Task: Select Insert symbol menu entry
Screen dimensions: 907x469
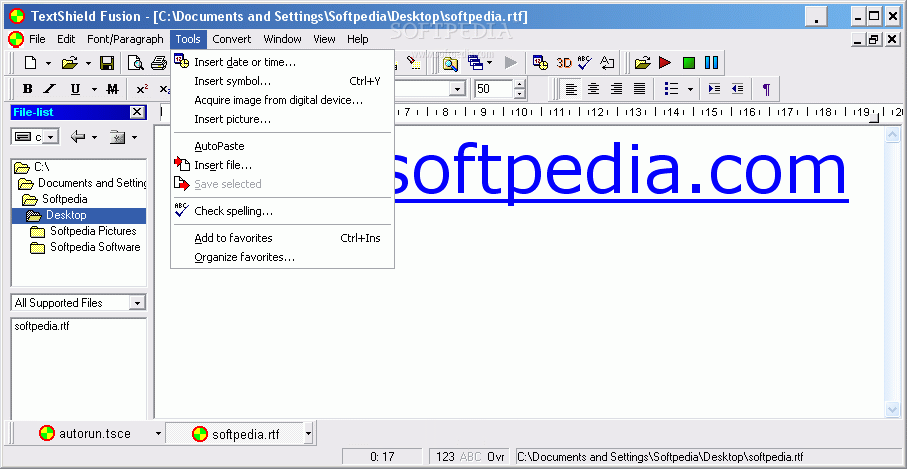Action: coord(282,81)
